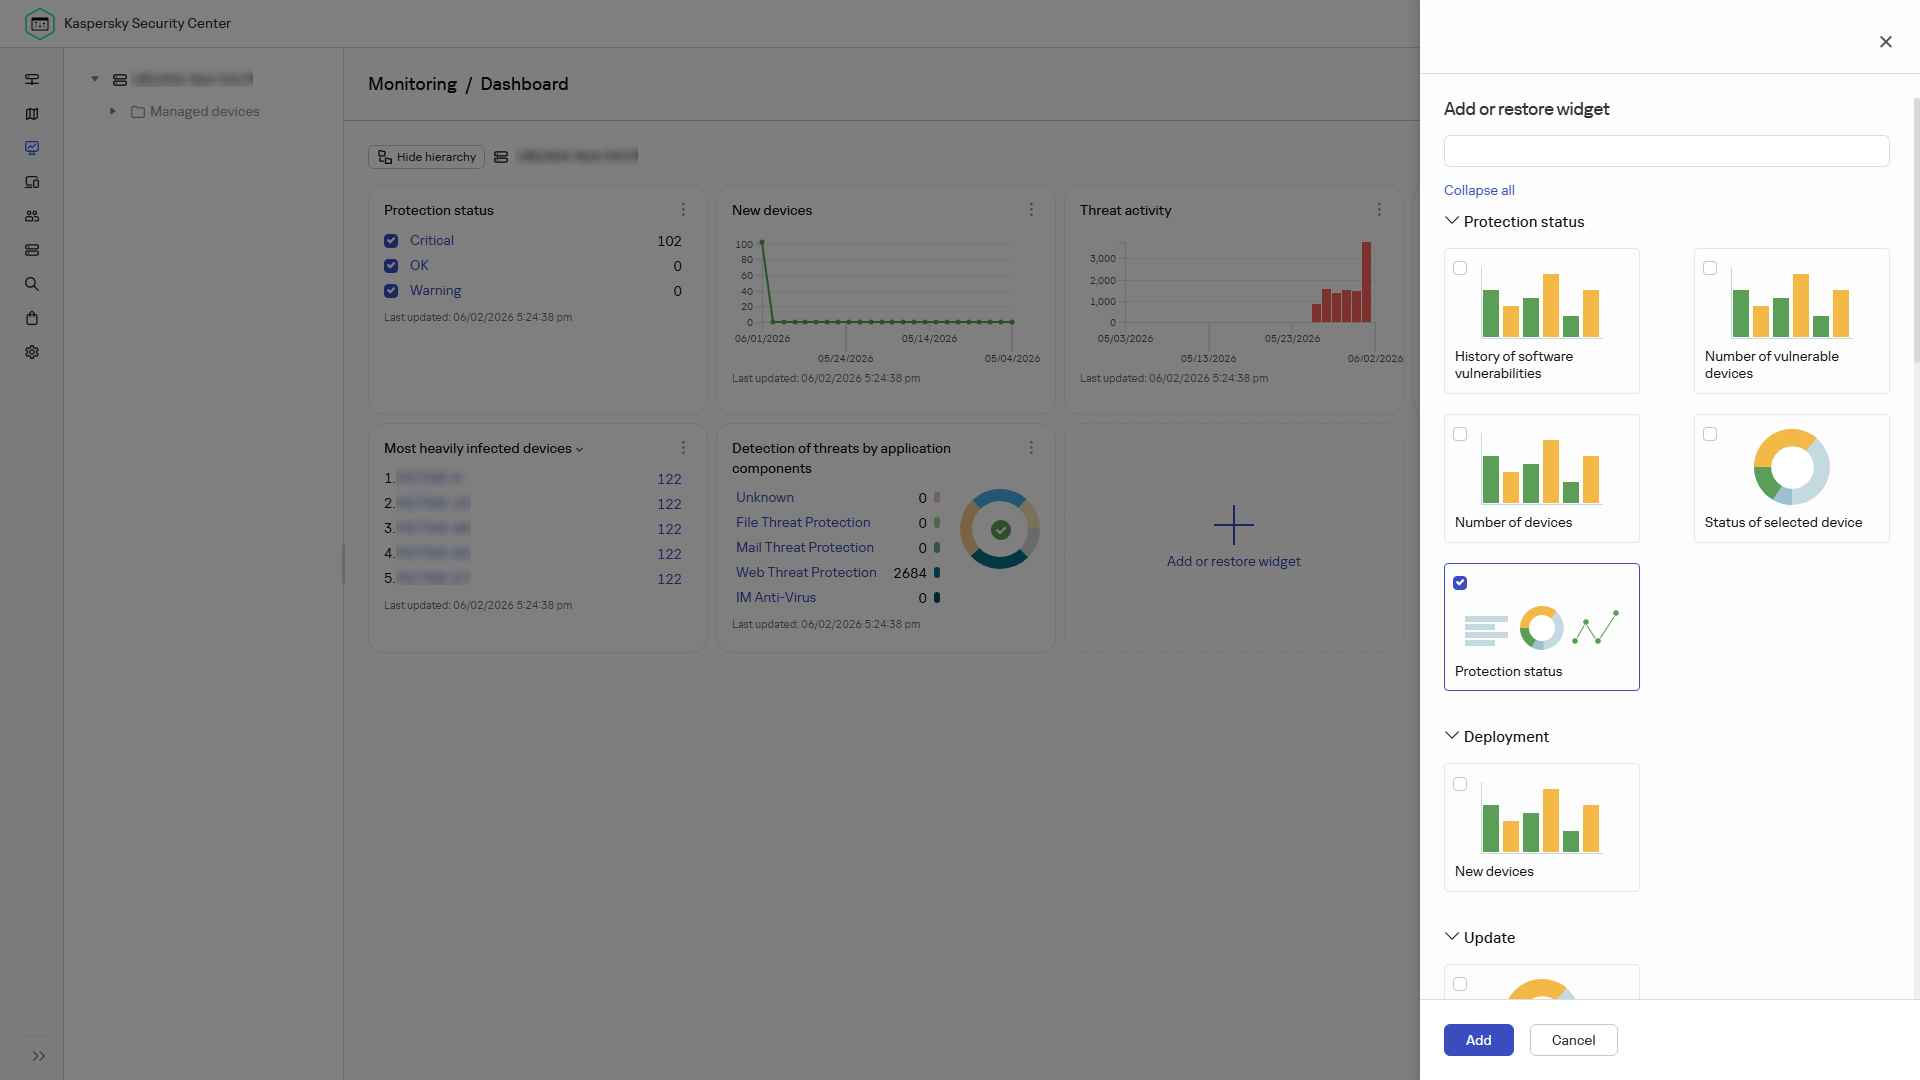Click the Collapse all link

[1479, 190]
